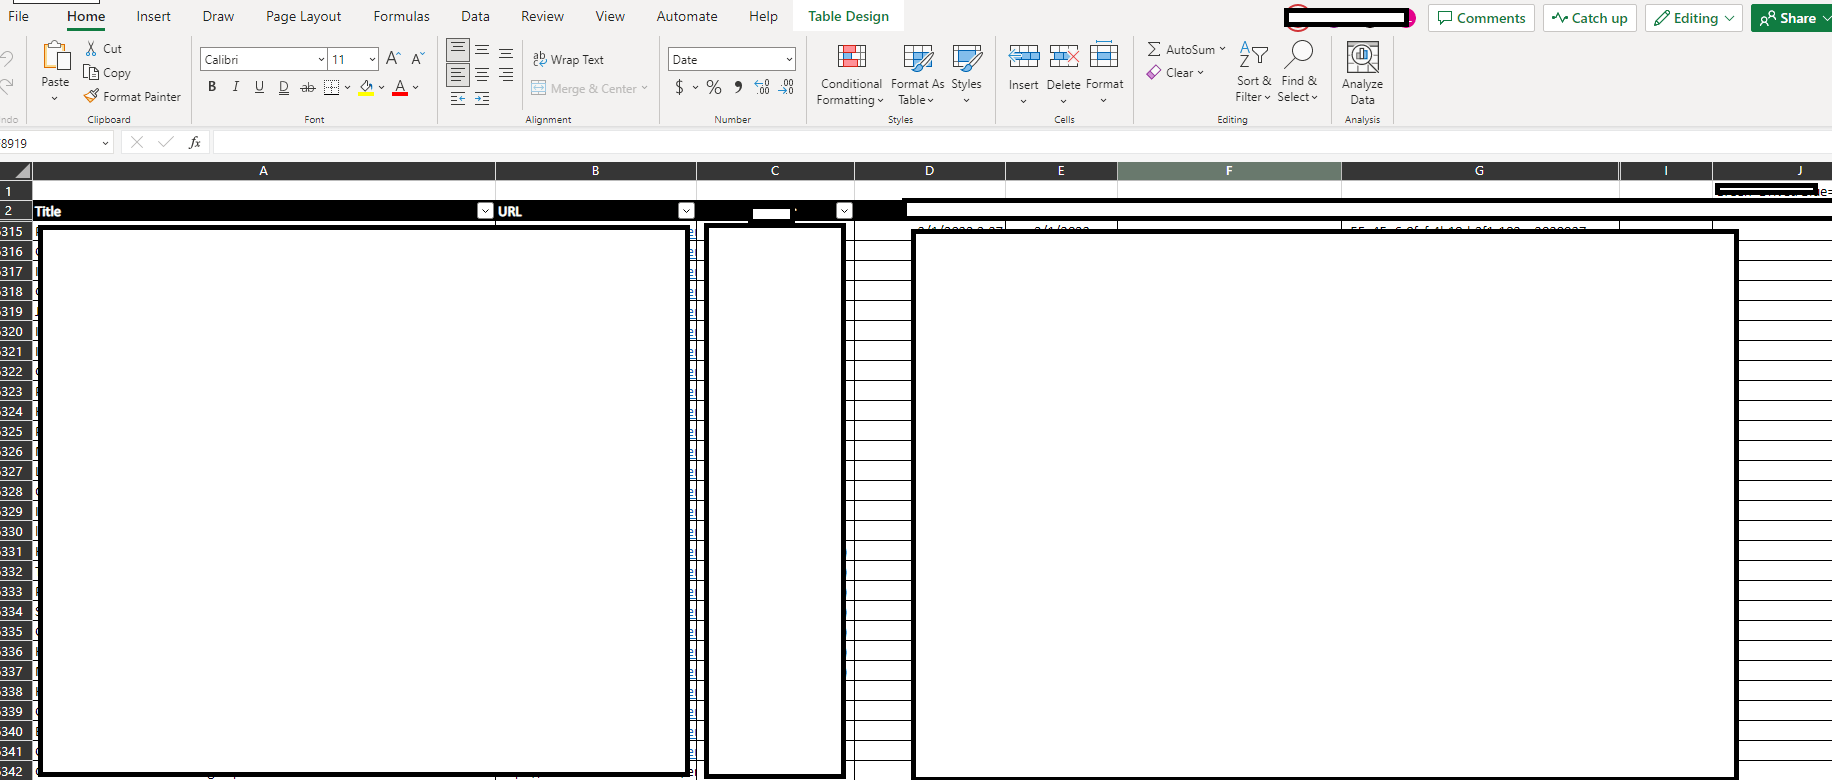Apply double underline formatting
1832x780 pixels.
click(x=284, y=87)
